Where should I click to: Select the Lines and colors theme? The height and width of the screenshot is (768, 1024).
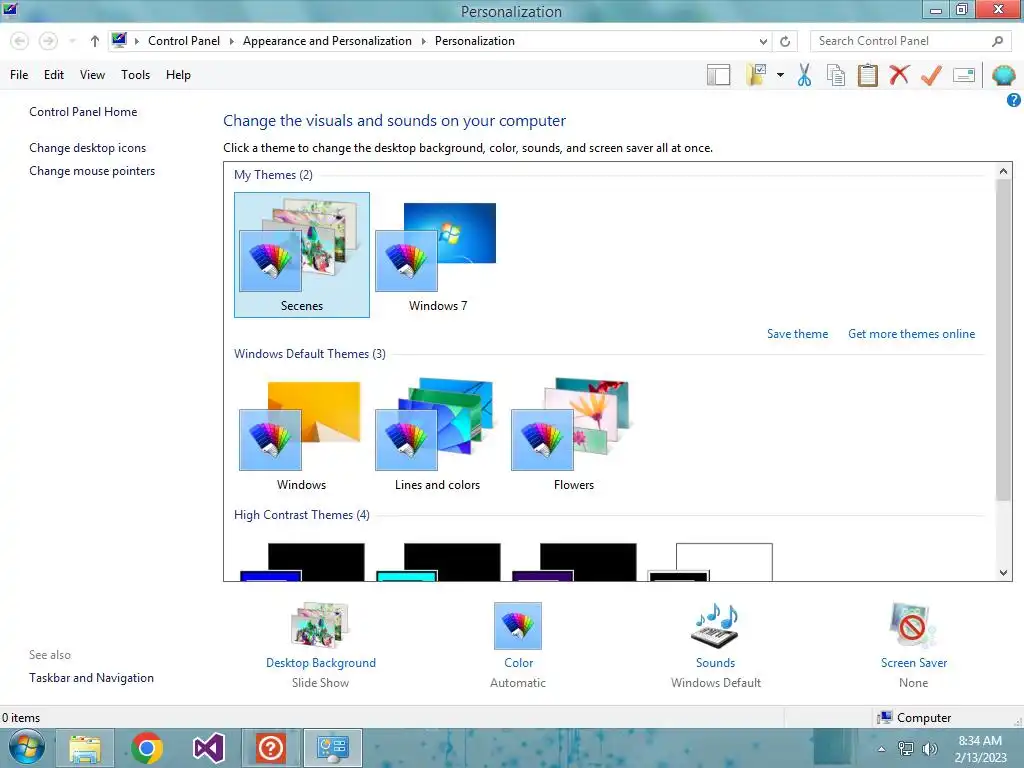(x=437, y=434)
